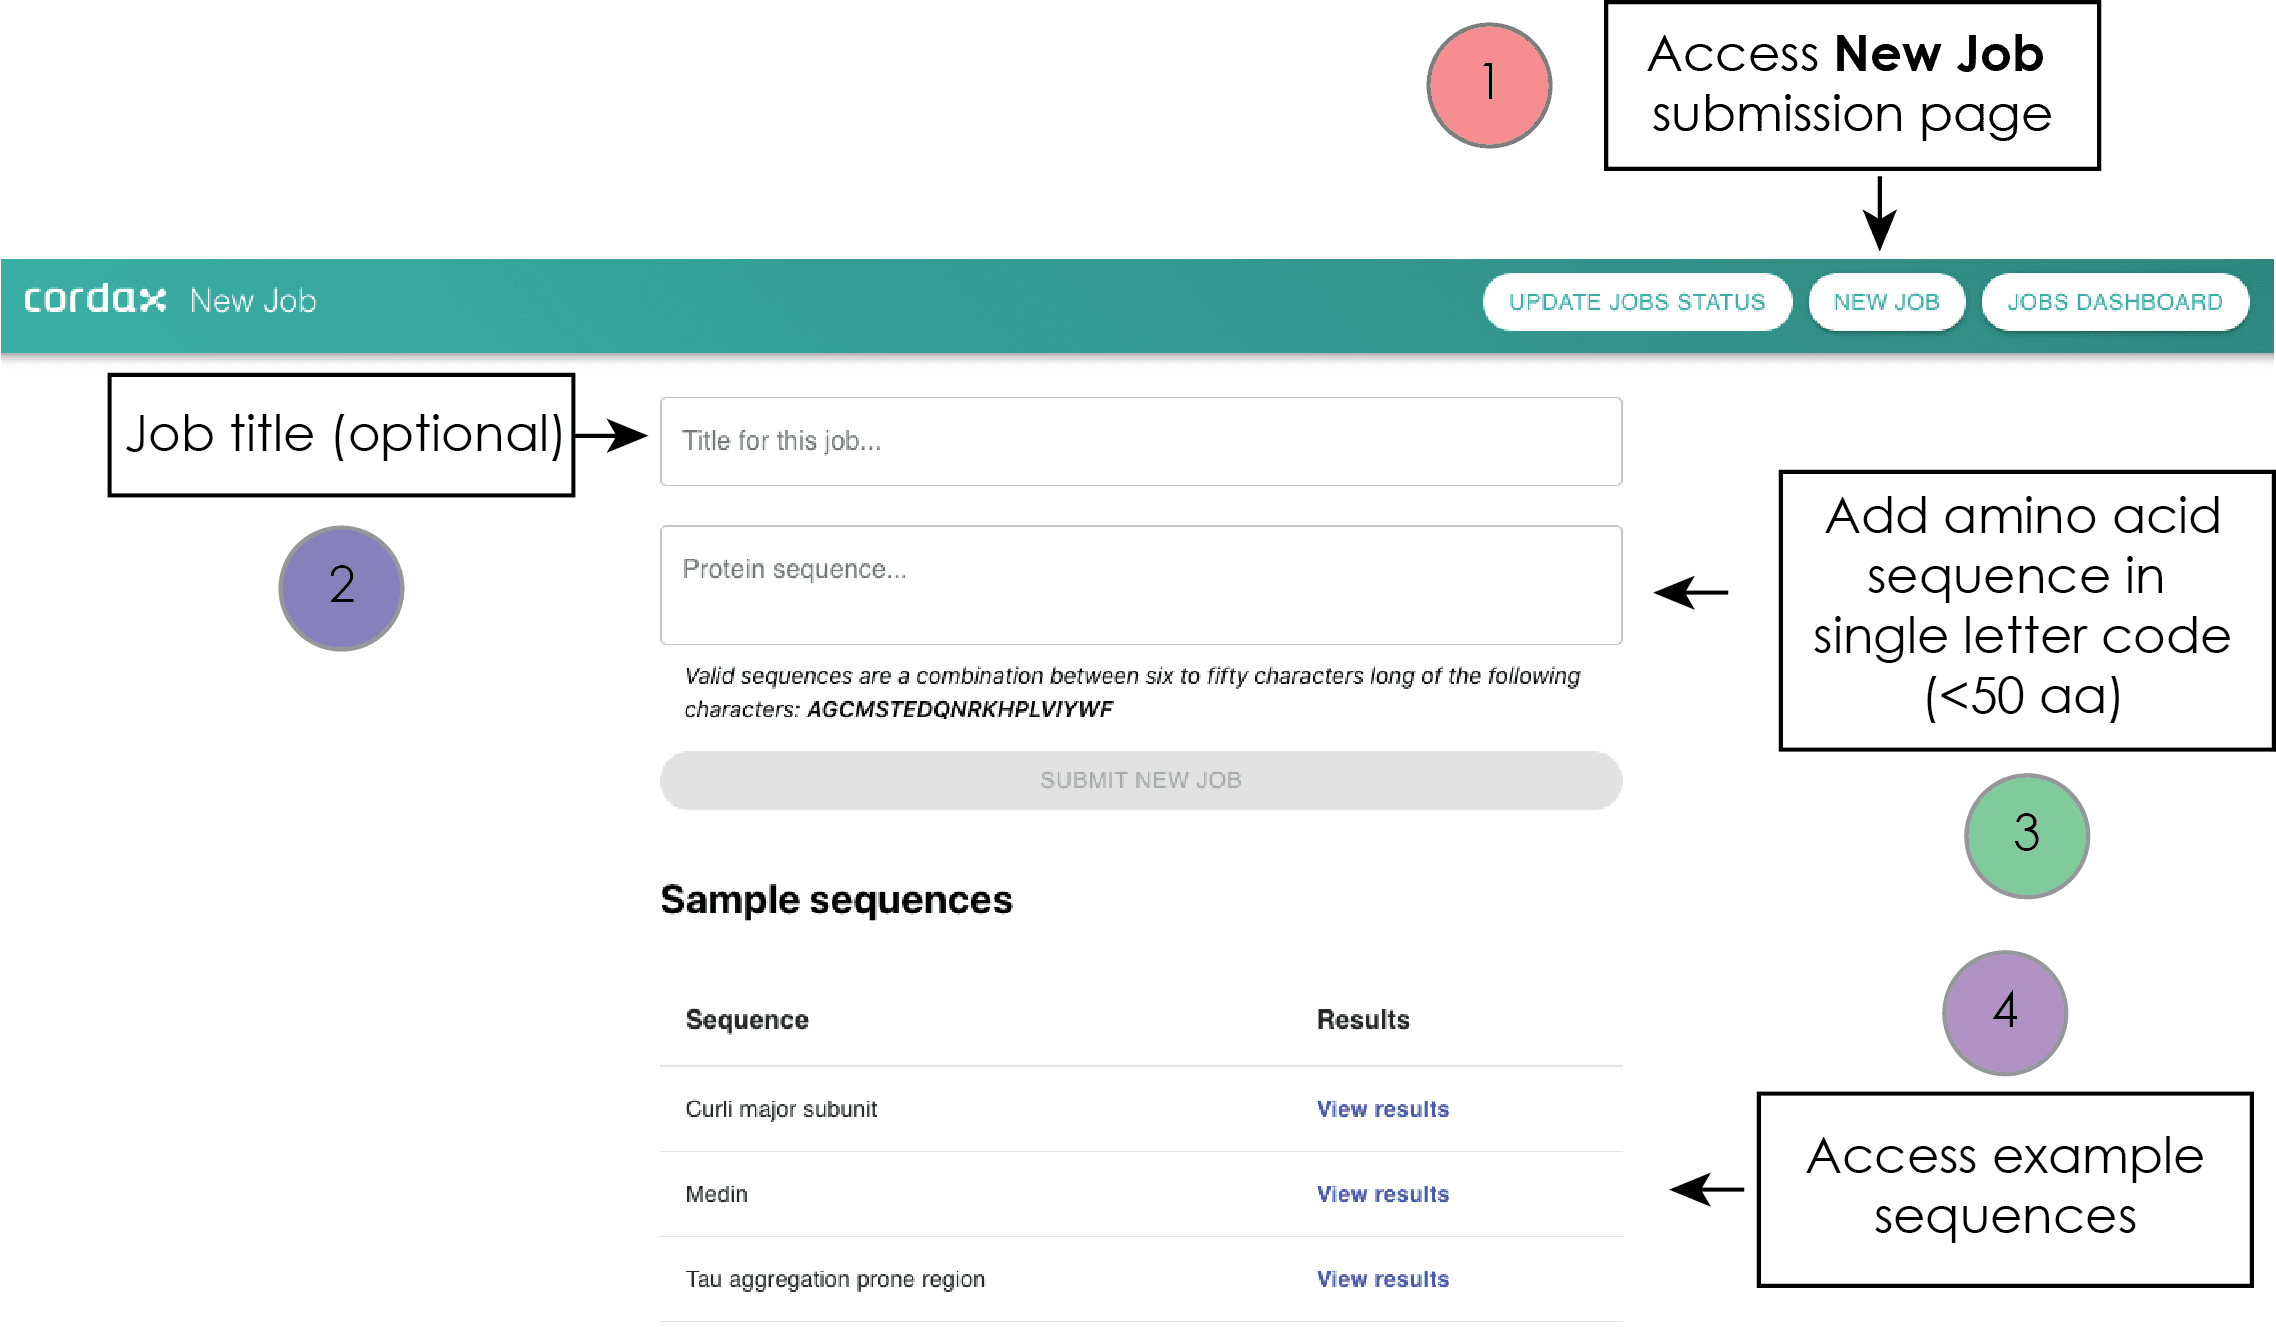This screenshot has height=1327, width=2276.
Task: Select the 'Curli major subunit' row text
Action: coord(781,1109)
